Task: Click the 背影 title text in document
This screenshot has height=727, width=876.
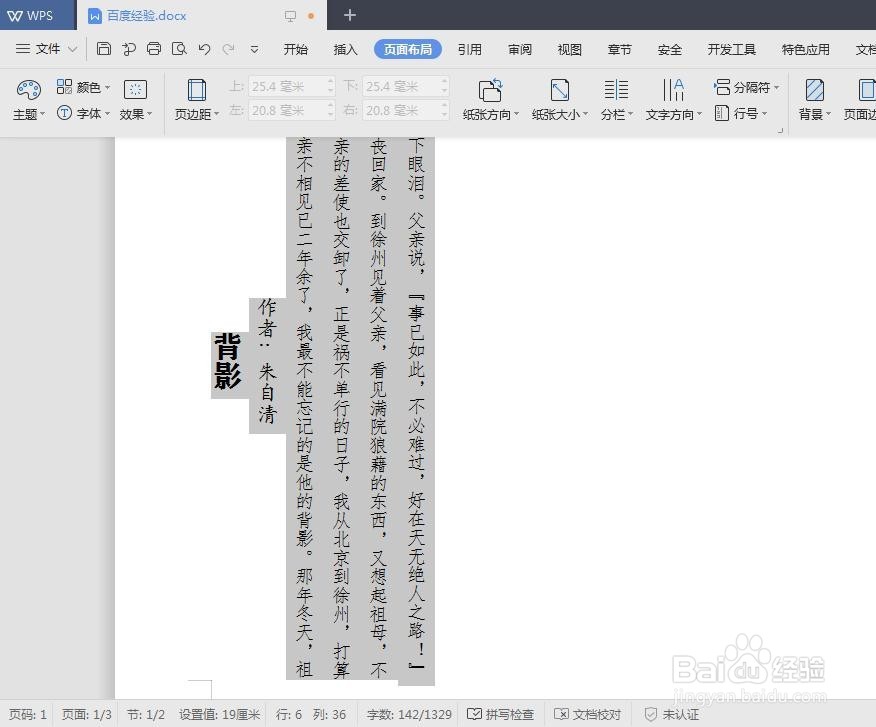Action: pyautogui.click(x=228, y=361)
